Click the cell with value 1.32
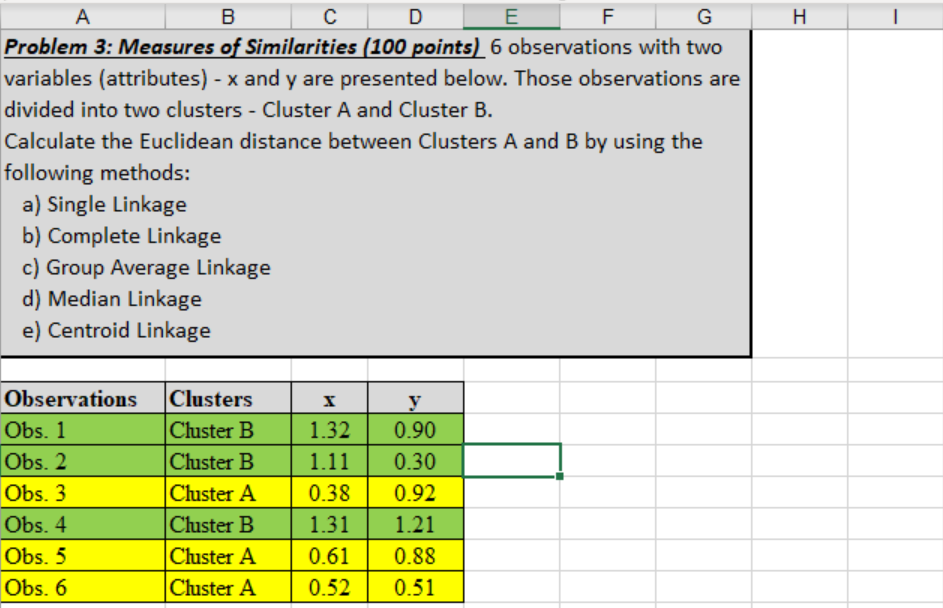943x608 pixels. 330,429
